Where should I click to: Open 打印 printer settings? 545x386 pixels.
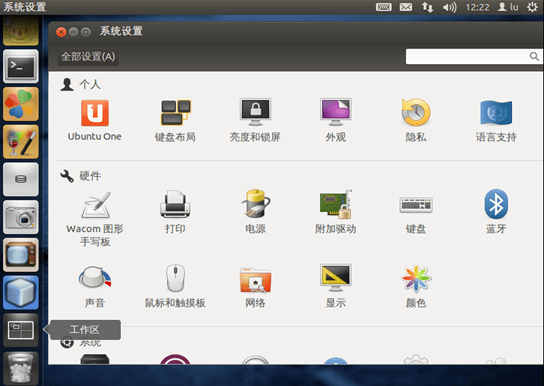pyautogui.click(x=175, y=212)
